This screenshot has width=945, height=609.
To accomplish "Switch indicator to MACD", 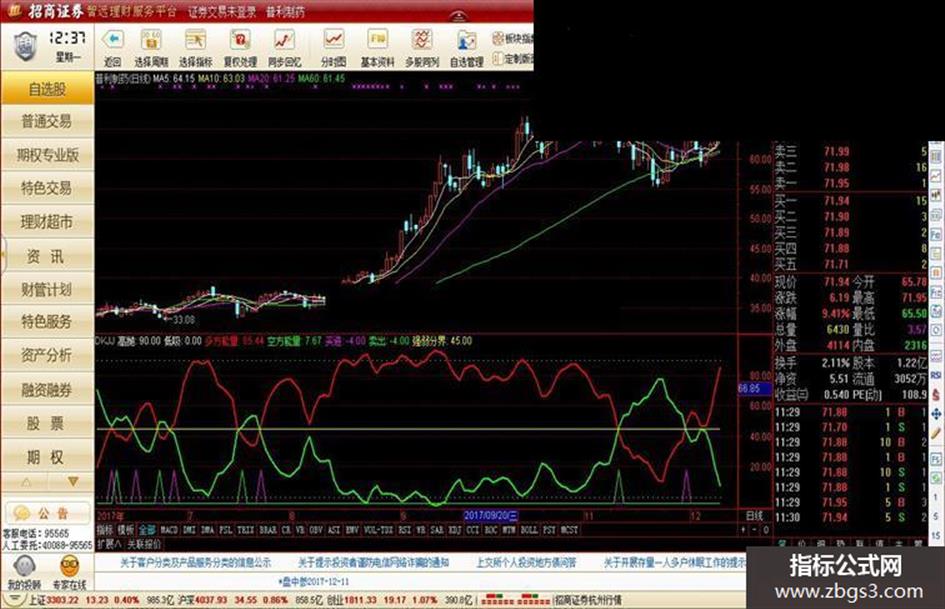I will pos(169,530).
